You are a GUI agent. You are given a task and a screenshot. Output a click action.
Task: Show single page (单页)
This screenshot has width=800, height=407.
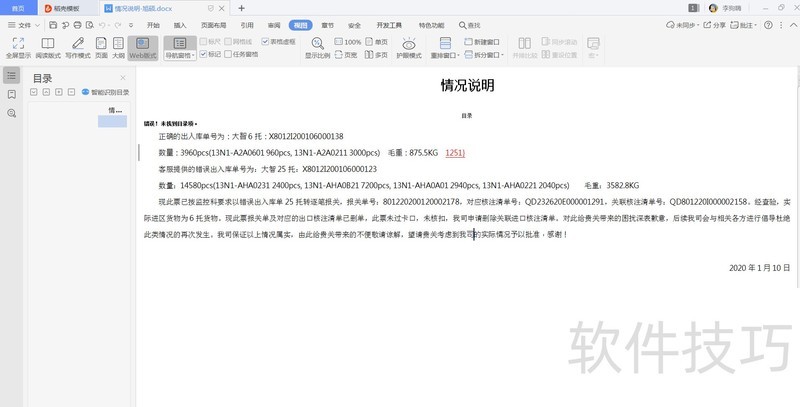click(377, 42)
